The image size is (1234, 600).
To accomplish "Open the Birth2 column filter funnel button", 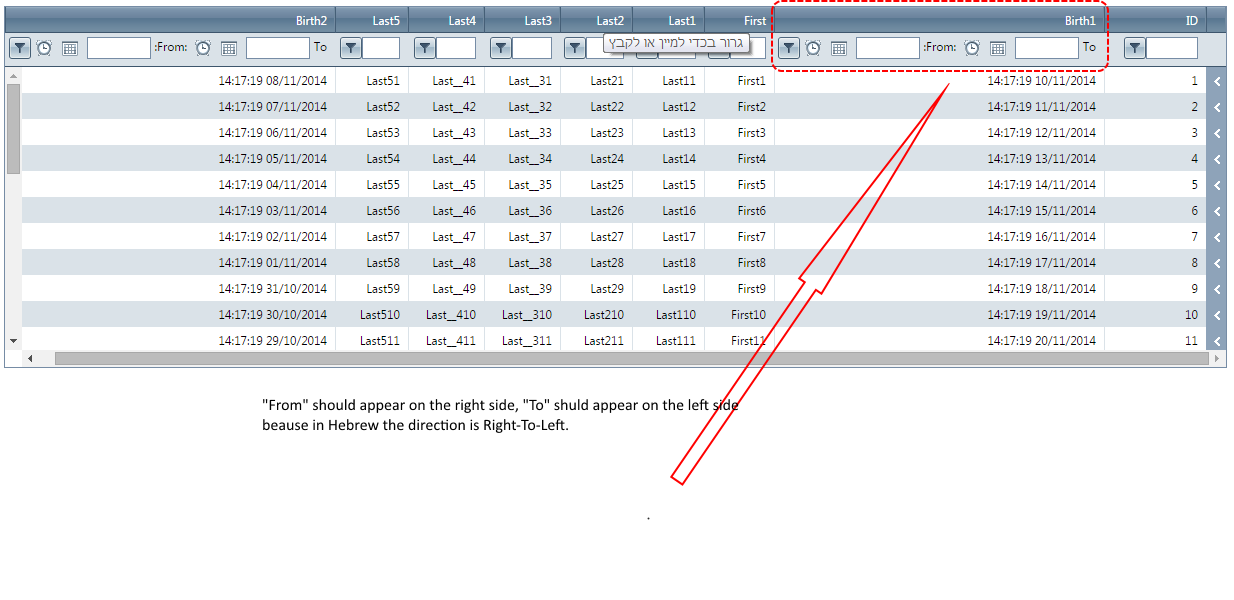I will coord(19,47).
